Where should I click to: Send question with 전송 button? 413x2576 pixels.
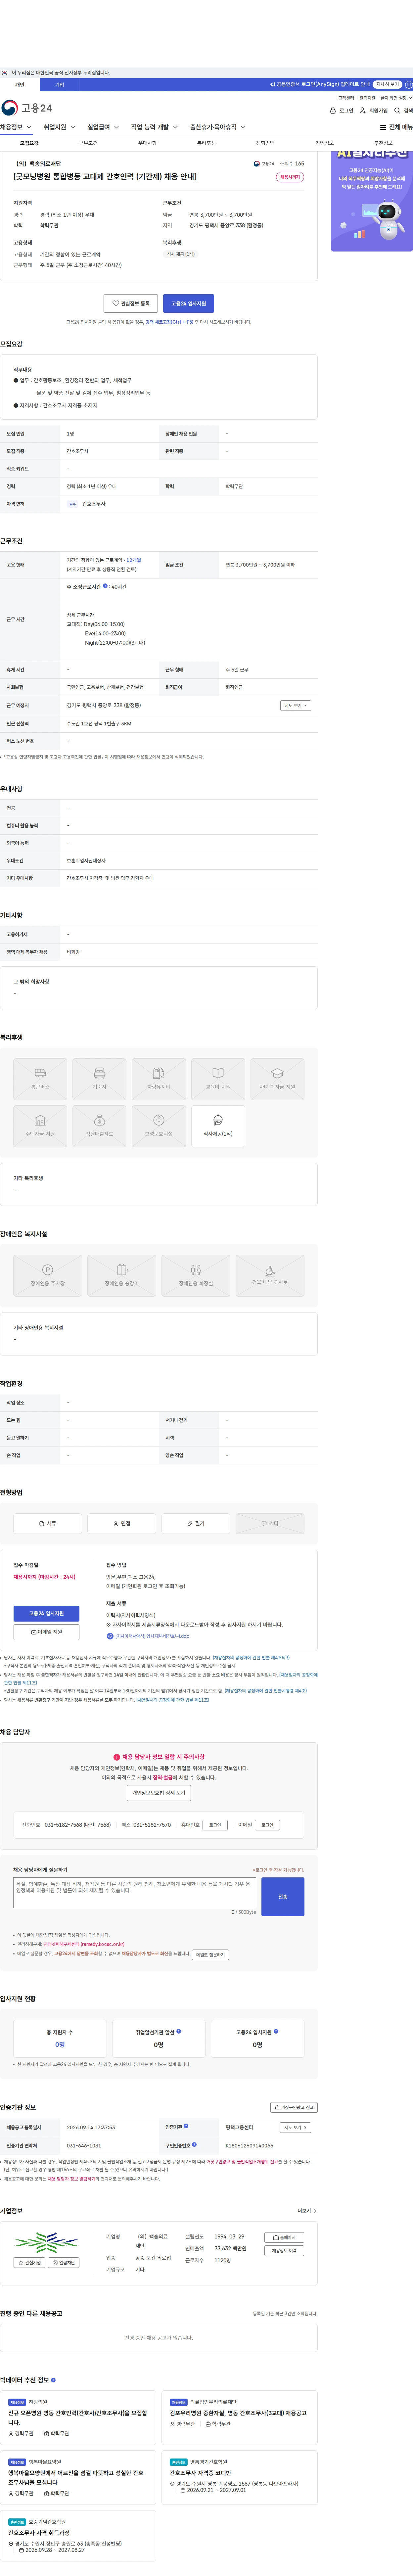(x=283, y=1897)
